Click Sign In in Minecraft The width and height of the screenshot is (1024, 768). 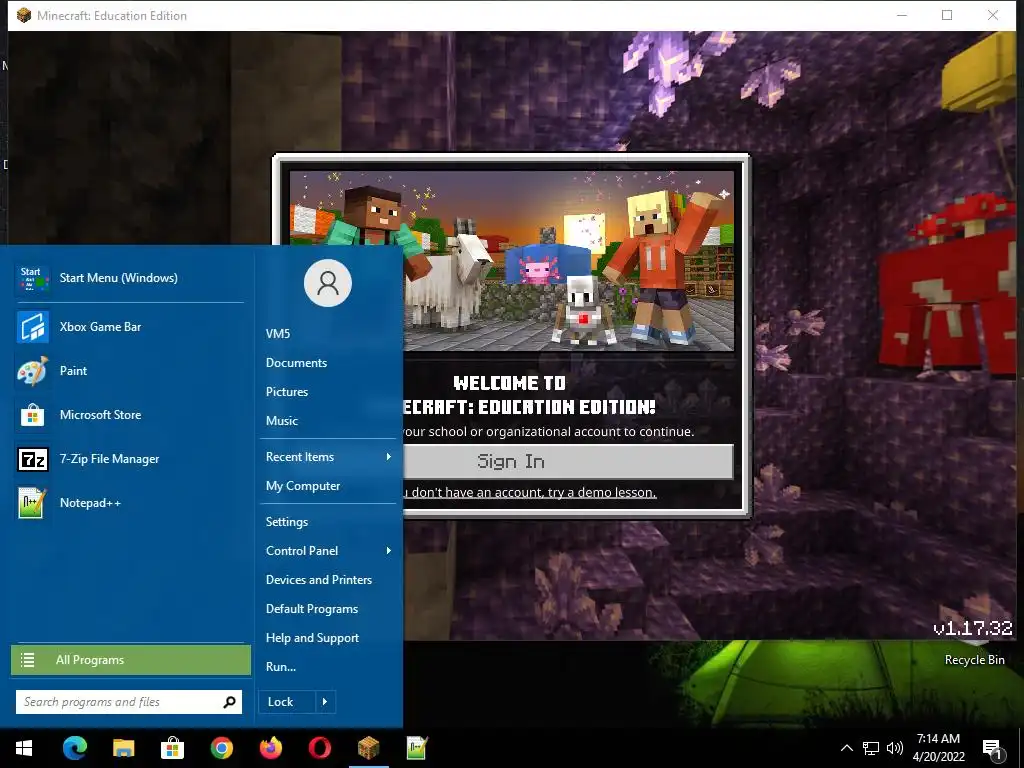[x=568, y=462]
